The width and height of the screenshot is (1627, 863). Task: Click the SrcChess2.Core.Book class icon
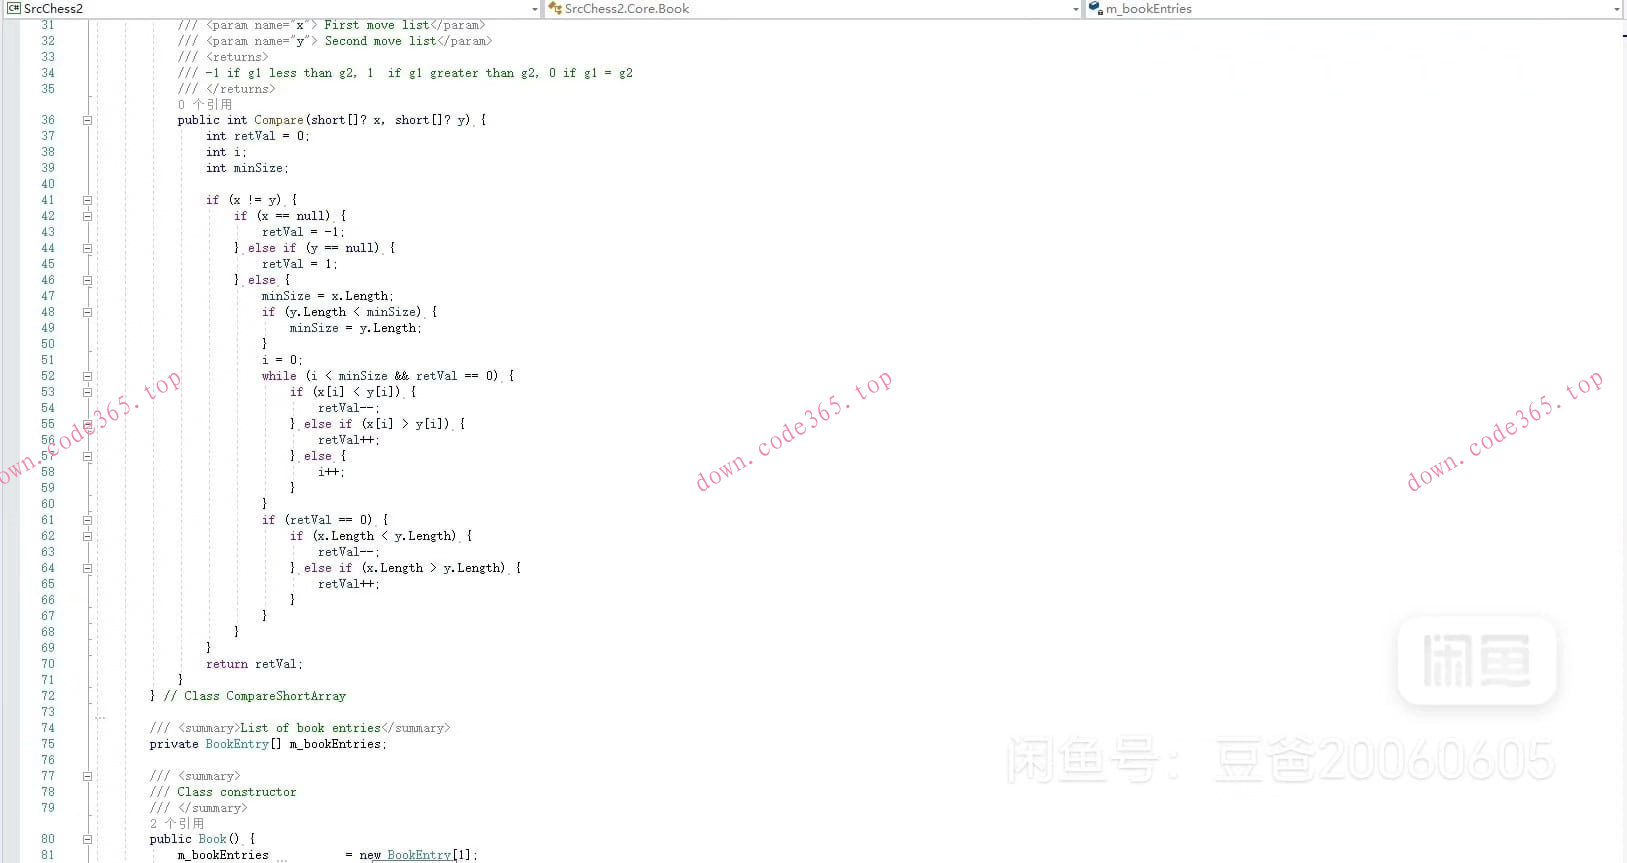(555, 8)
